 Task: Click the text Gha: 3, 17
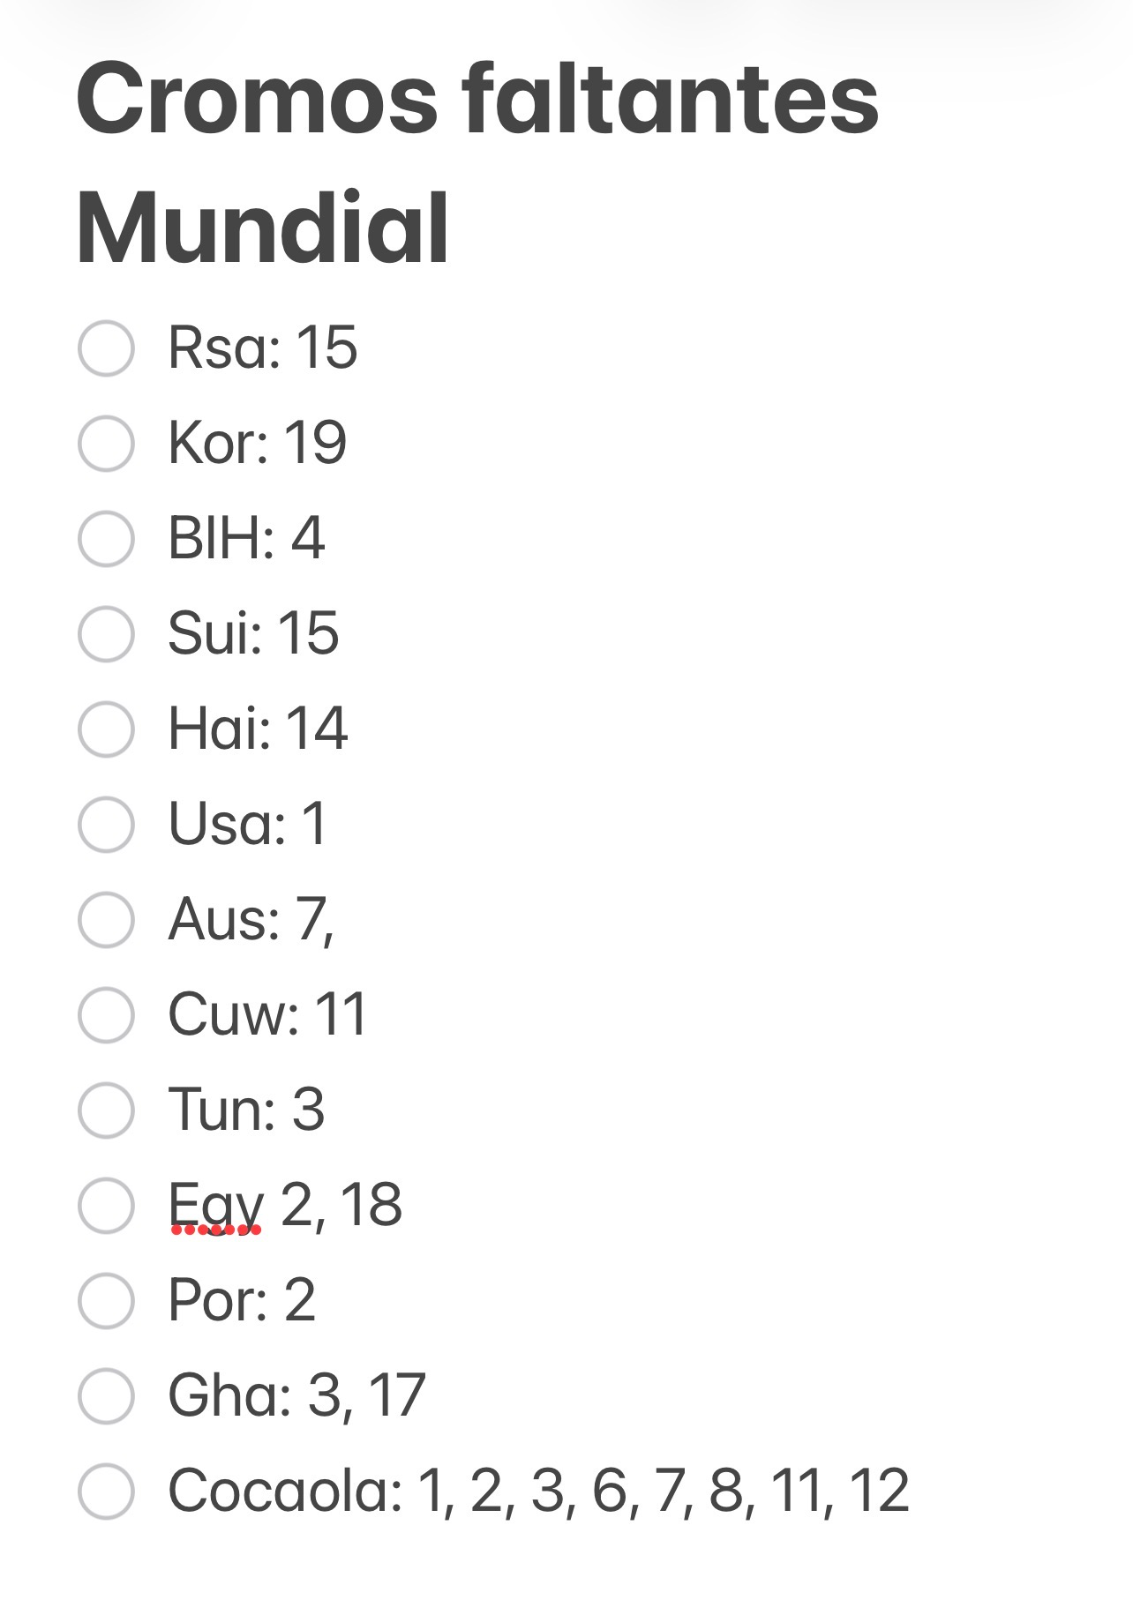coord(297,1395)
